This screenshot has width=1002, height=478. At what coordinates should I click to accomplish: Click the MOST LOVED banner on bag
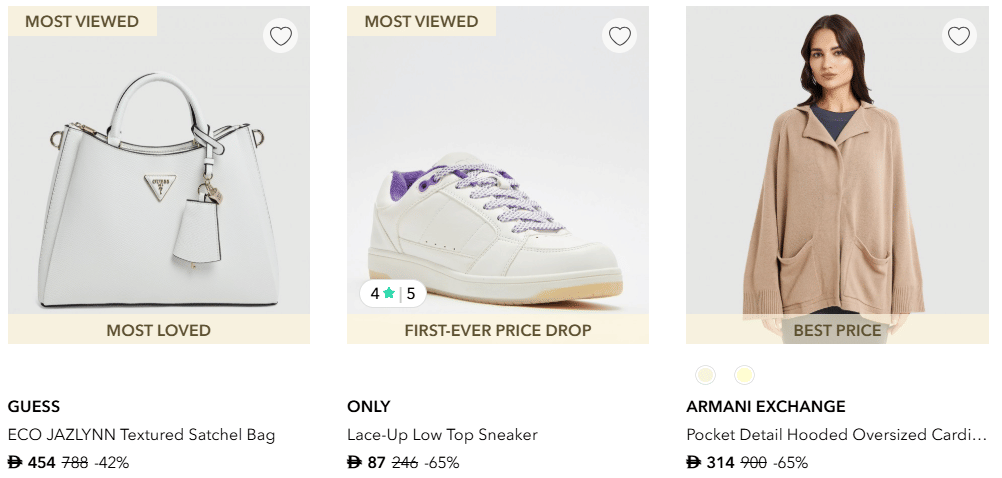[159, 330]
